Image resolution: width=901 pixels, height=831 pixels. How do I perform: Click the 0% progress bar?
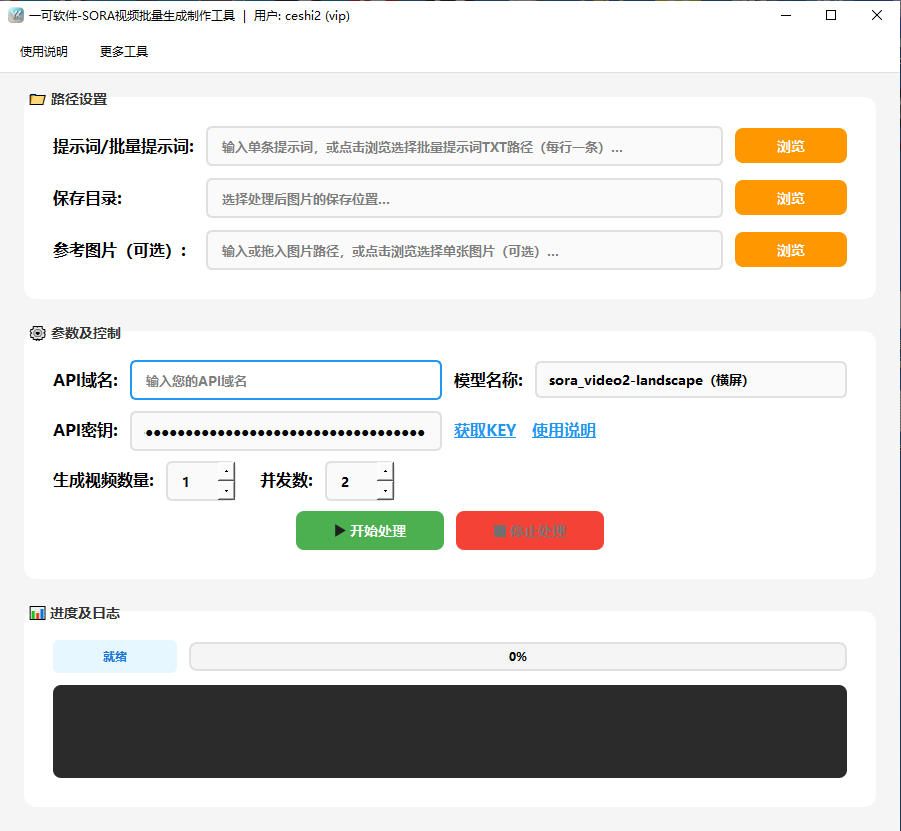pos(517,657)
